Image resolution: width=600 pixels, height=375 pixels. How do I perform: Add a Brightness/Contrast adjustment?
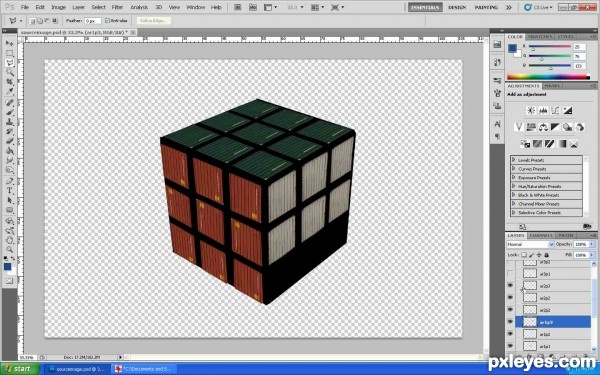click(531, 111)
